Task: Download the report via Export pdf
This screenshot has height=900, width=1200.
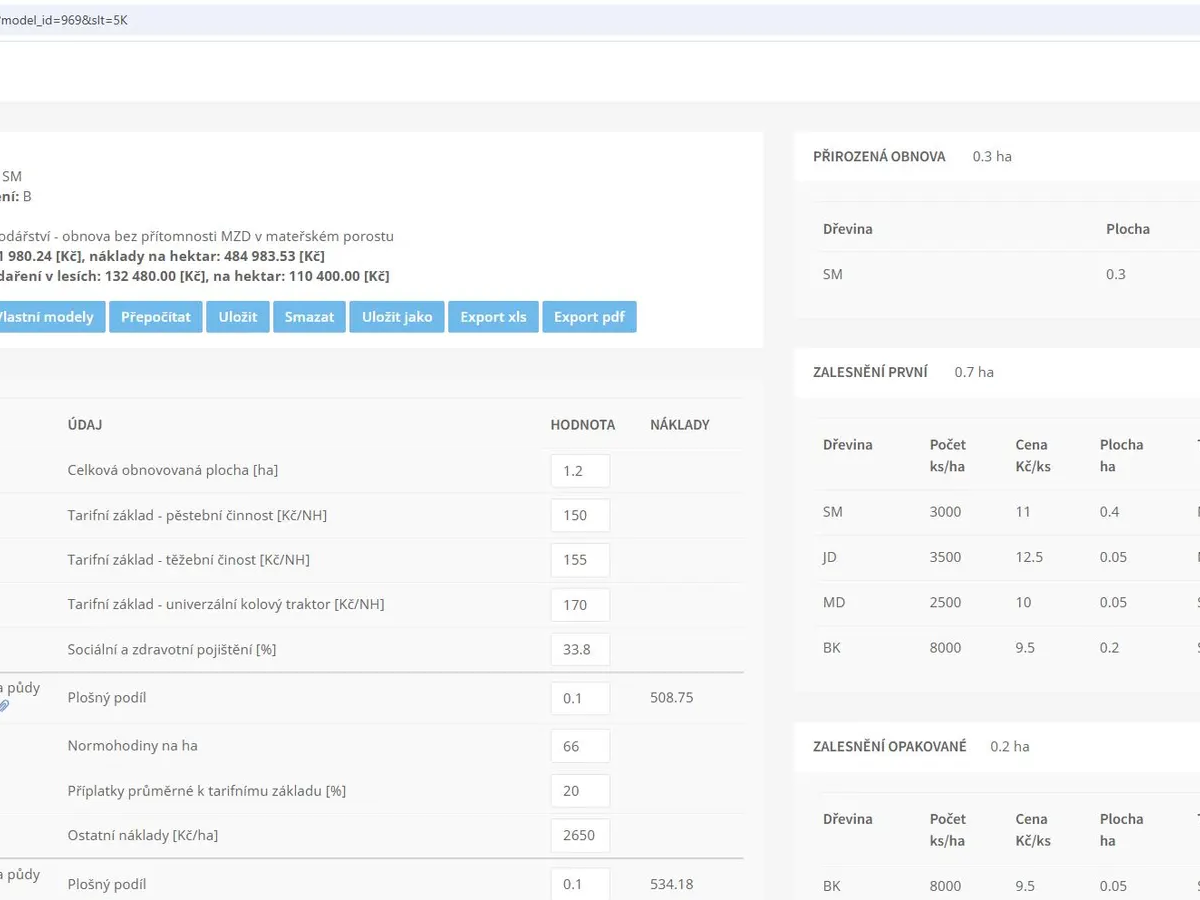Action: (x=589, y=317)
